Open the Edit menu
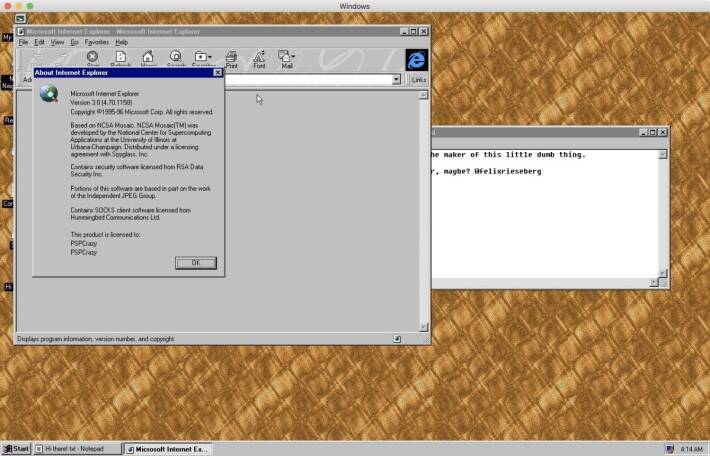 coord(39,42)
